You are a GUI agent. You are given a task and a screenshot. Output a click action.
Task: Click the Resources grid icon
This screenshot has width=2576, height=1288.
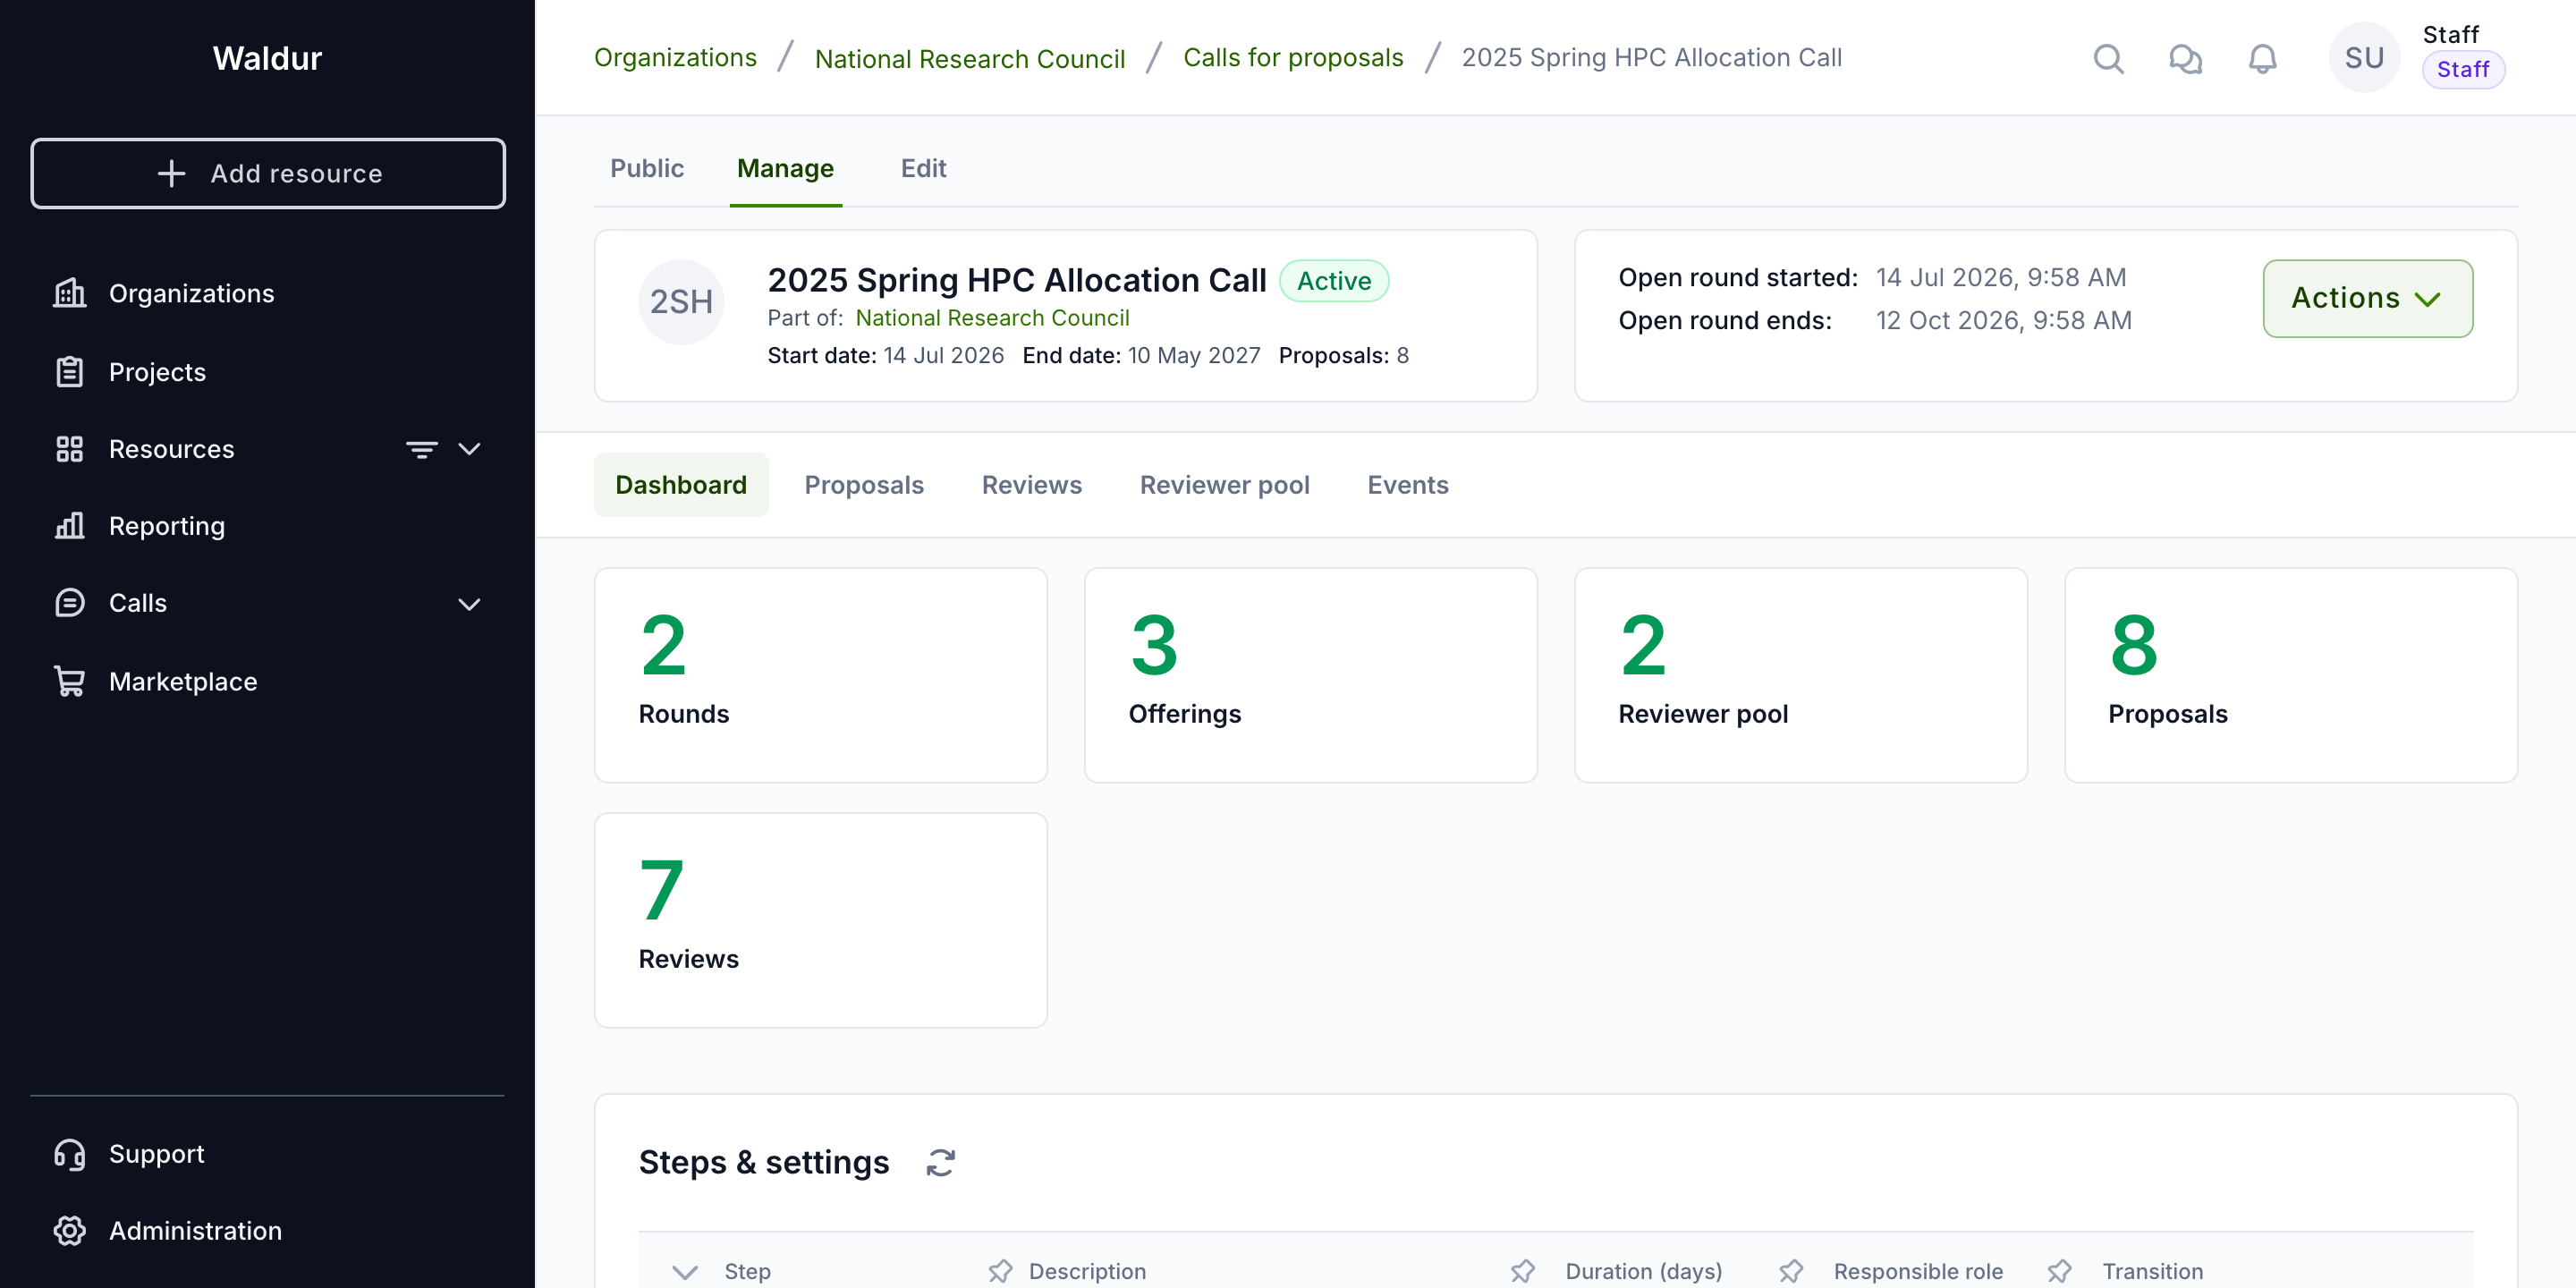point(69,449)
